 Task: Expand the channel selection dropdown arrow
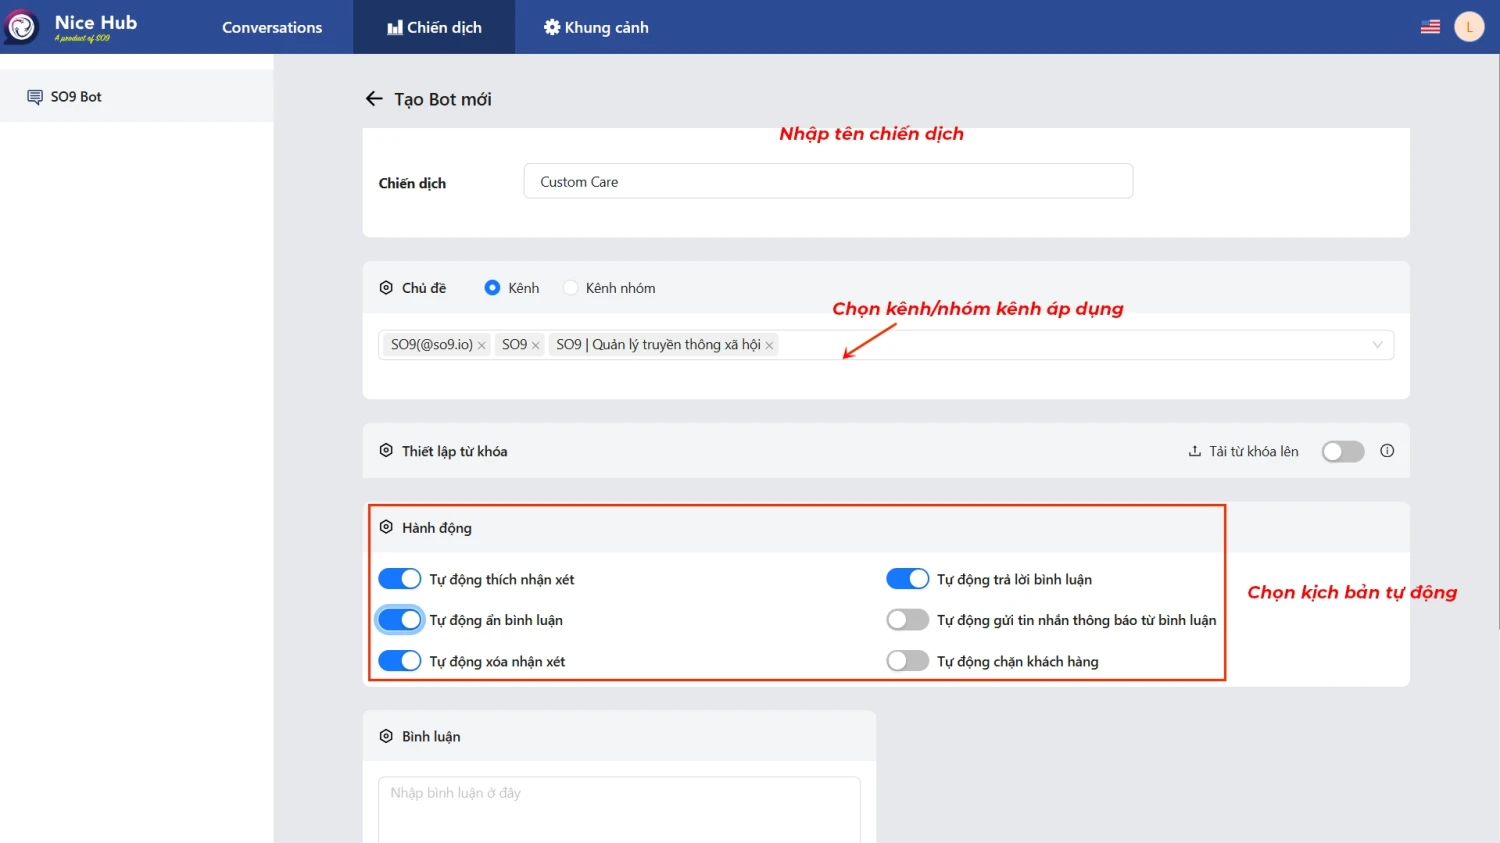pyautogui.click(x=1377, y=345)
